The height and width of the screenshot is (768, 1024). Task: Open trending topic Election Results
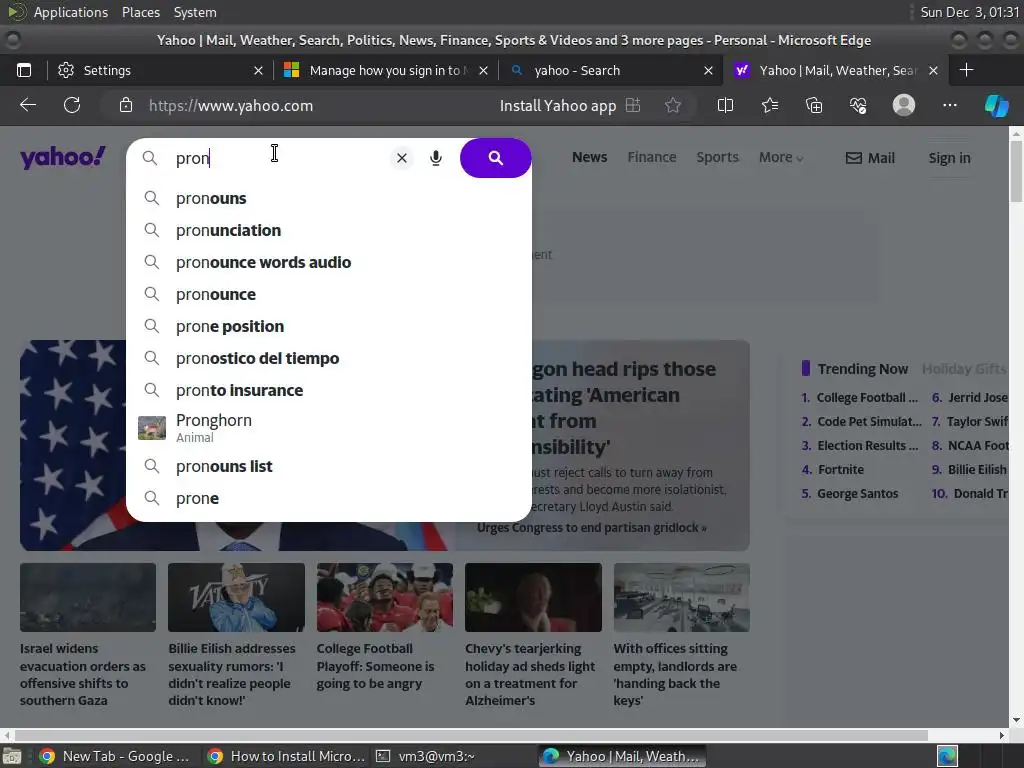(x=867, y=445)
